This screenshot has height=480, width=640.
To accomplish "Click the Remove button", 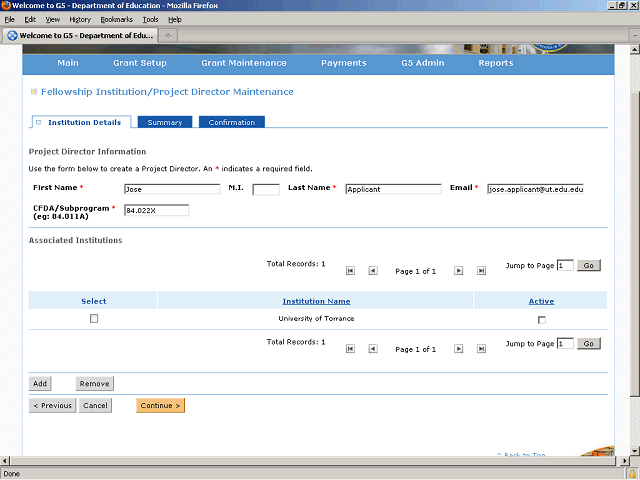I will 94,384.
